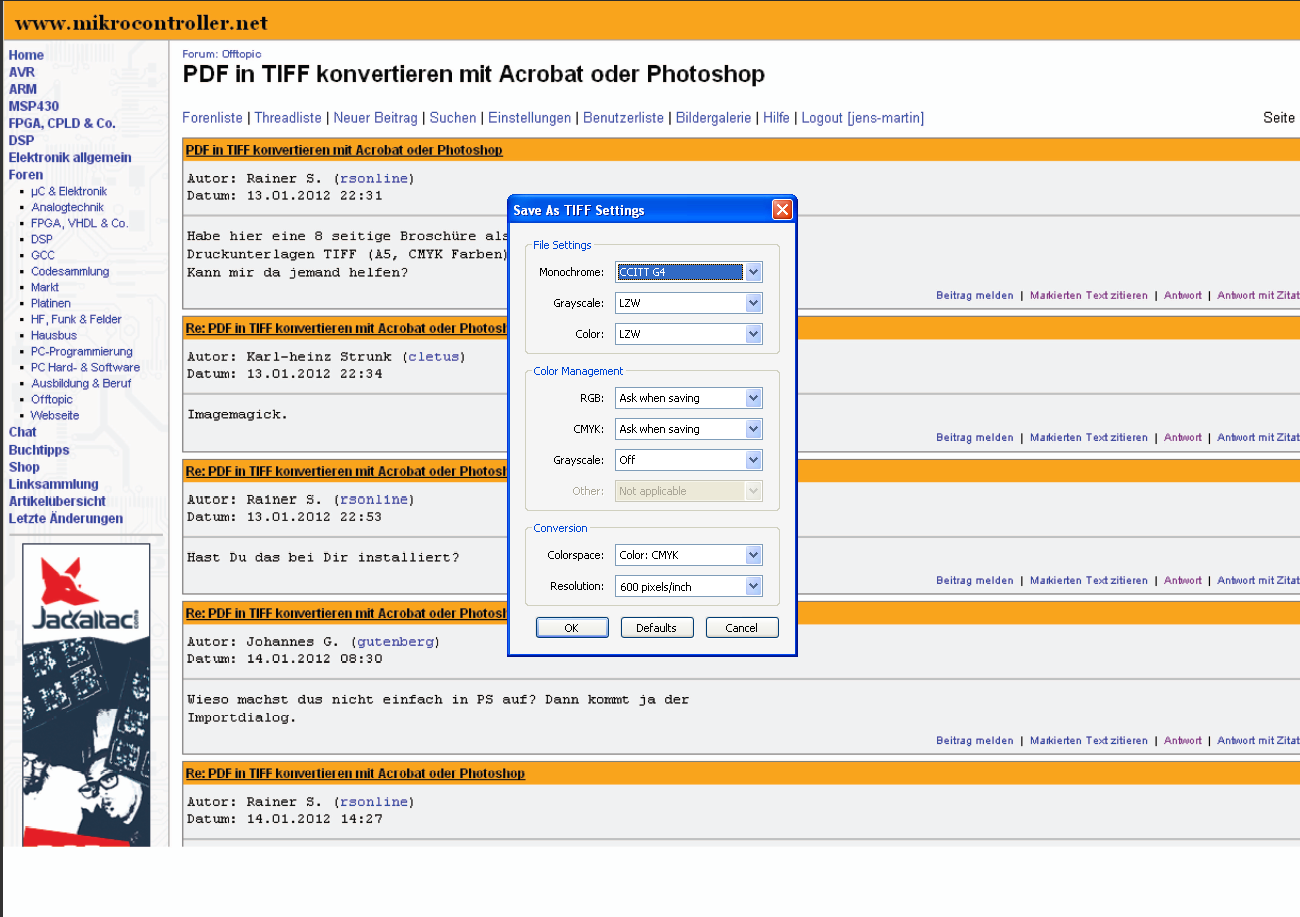This screenshot has height=917, width=1300.
Task: Open the GCC forum link
Action: pos(43,255)
